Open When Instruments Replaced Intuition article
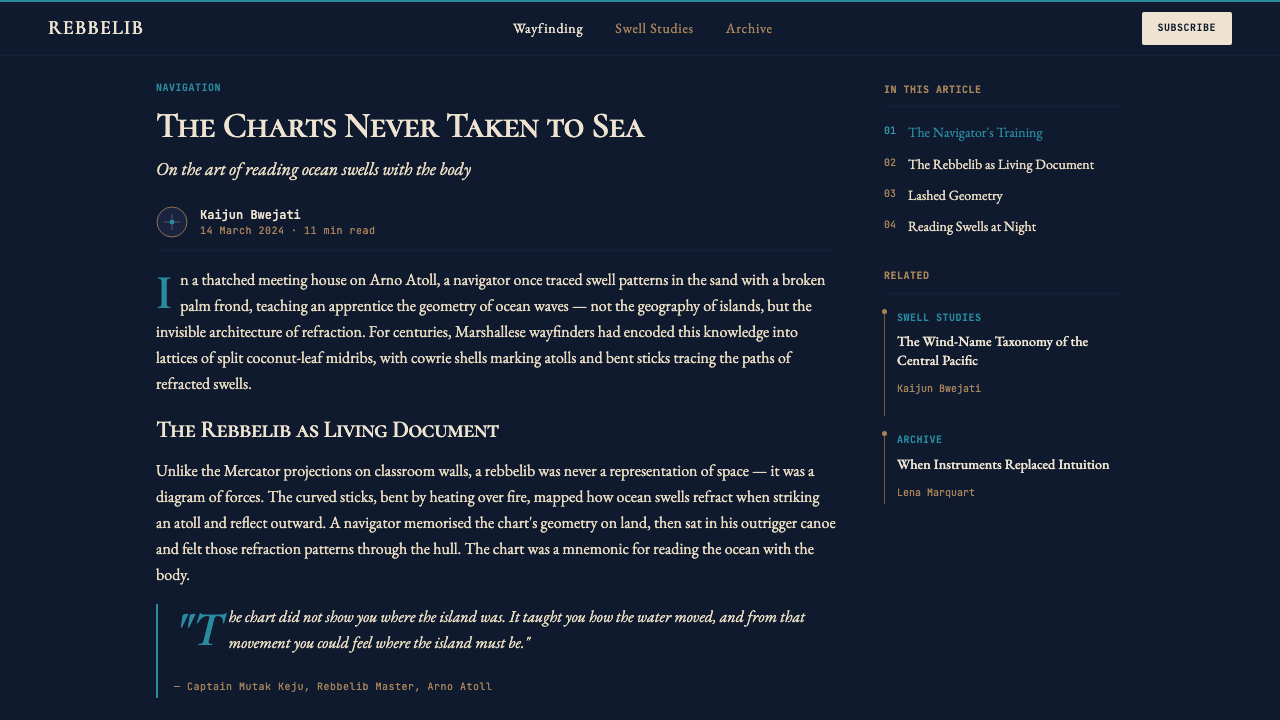Image resolution: width=1280 pixels, height=720 pixels. 1003,464
